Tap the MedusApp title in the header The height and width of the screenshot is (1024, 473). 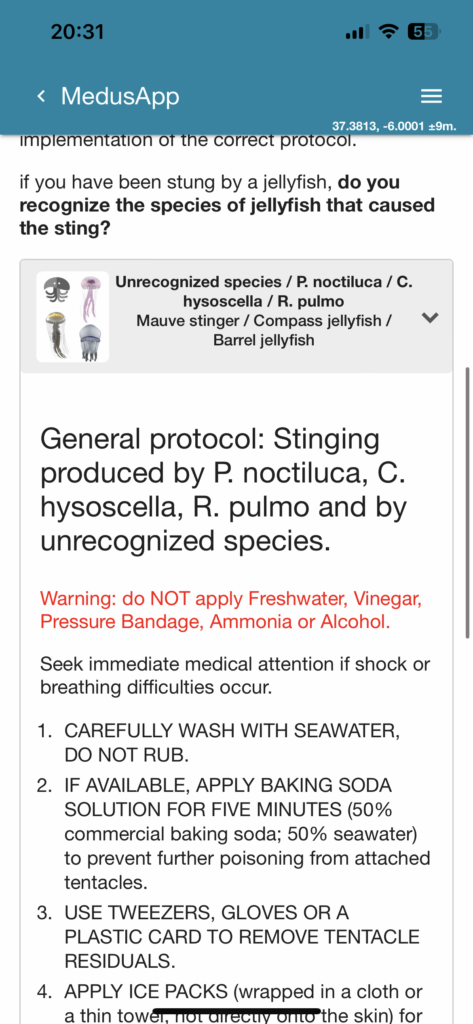tap(120, 97)
